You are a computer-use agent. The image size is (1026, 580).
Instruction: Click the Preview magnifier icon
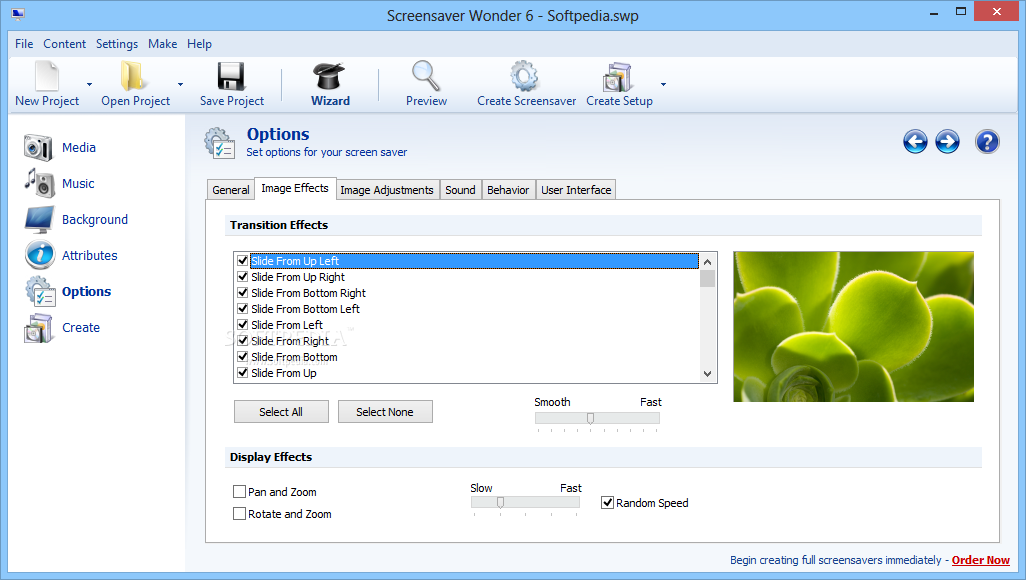coord(425,76)
